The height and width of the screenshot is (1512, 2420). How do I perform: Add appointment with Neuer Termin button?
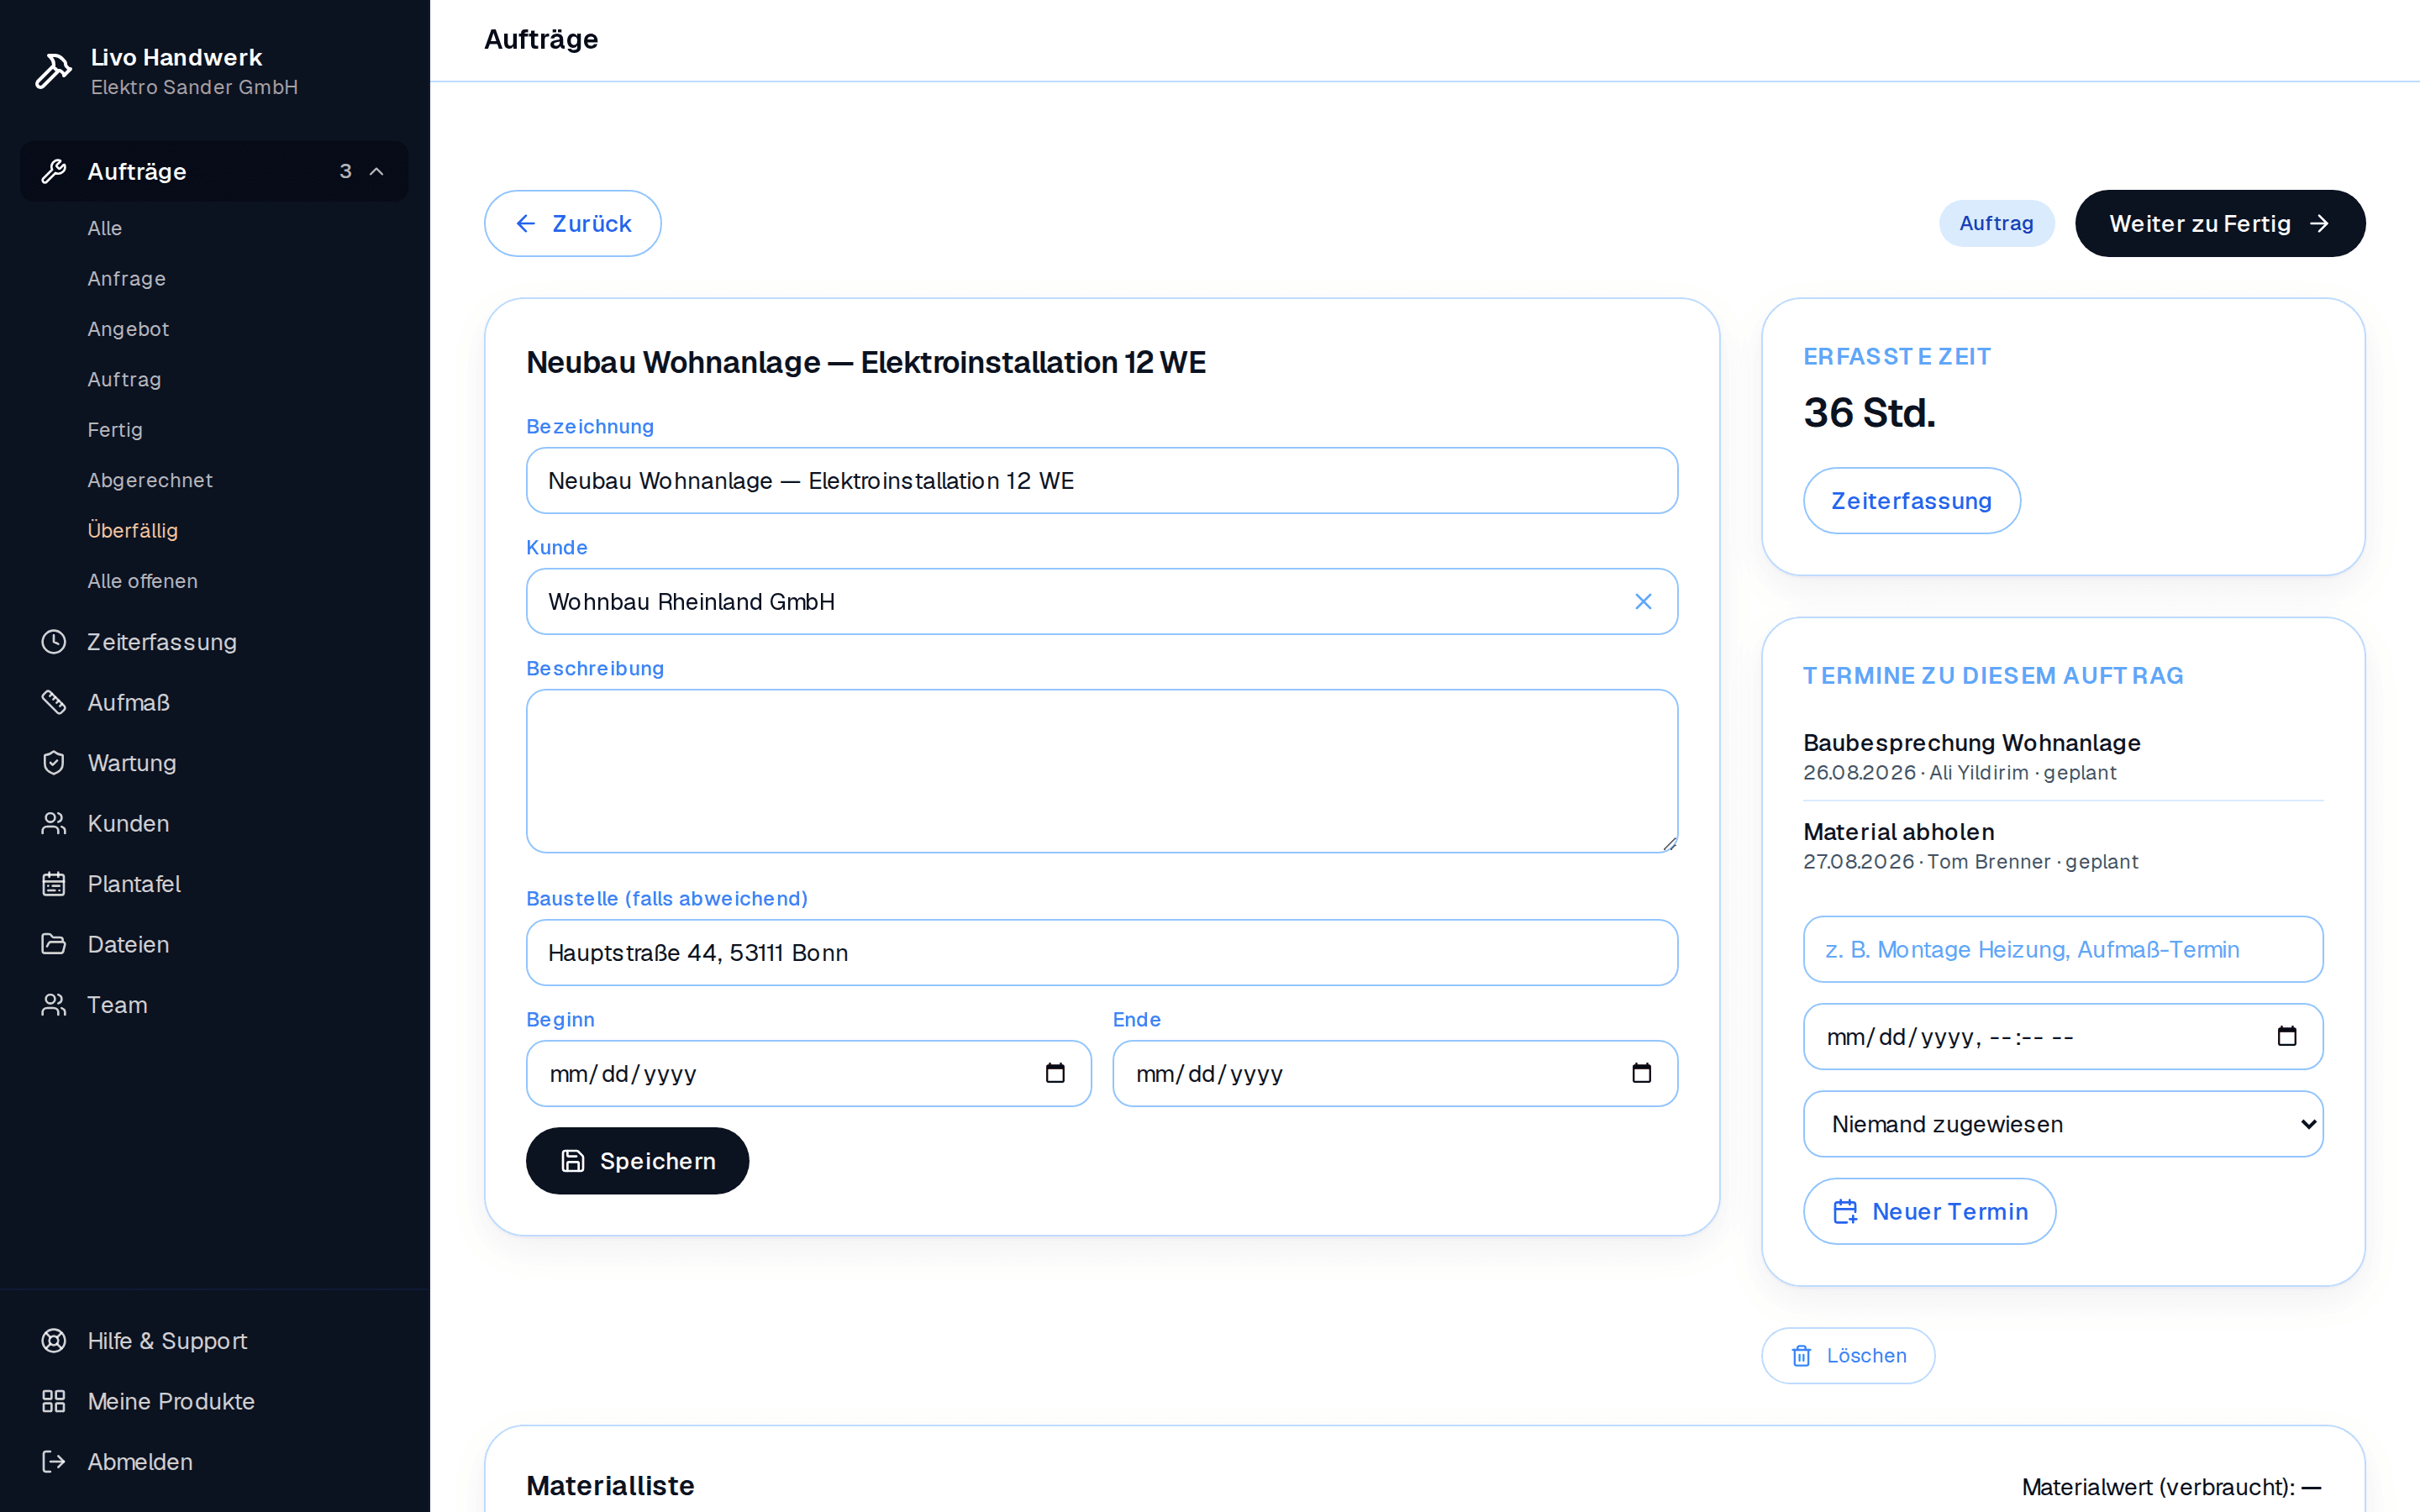tap(1929, 1211)
